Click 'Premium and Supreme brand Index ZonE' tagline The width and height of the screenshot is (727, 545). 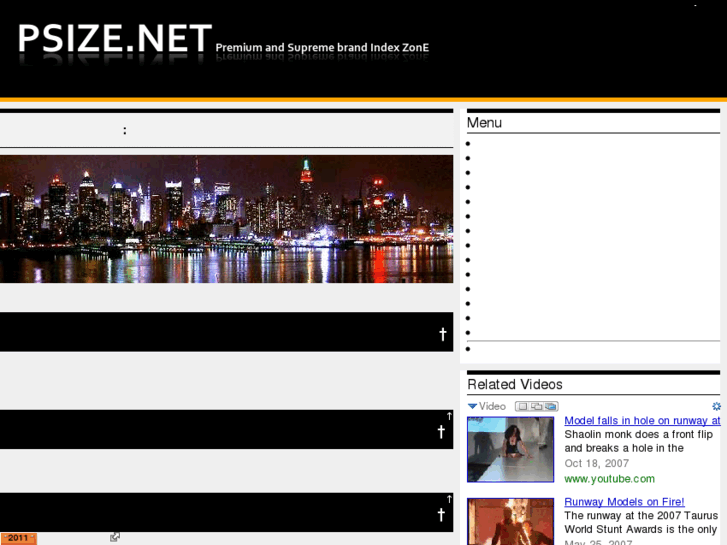pos(322,47)
